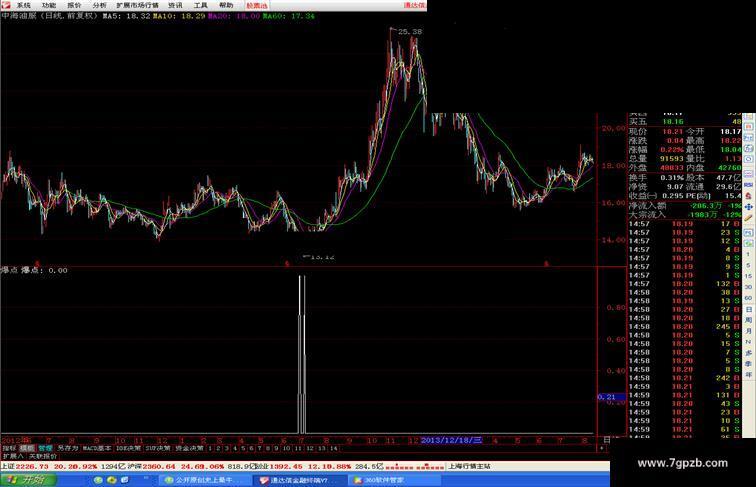Image resolution: width=756 pixels, height=487 pixels.
Task: Select the MACD基本 template tab
Action: (x=97, y=448)
